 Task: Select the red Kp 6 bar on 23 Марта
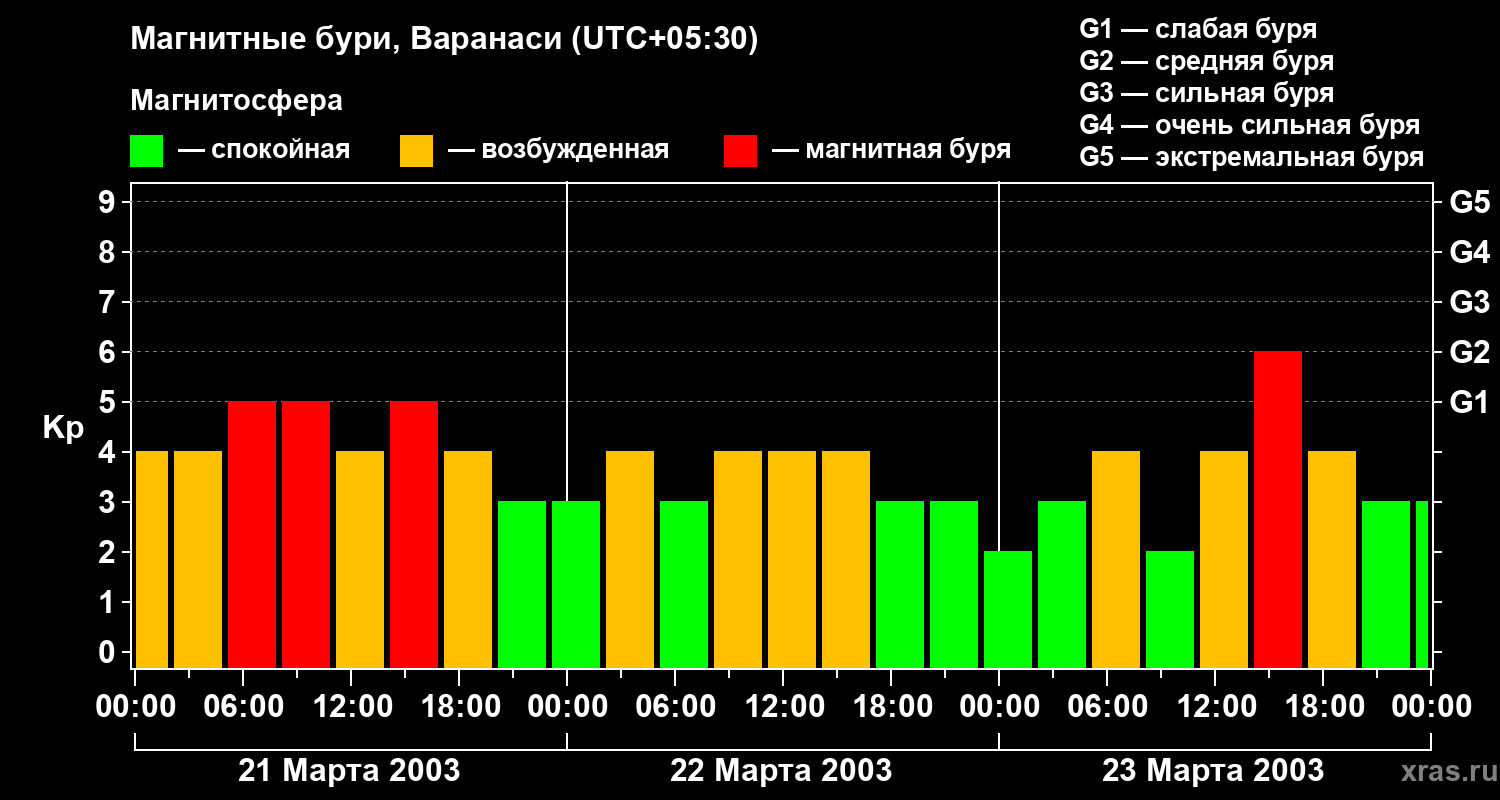point(1278,509)
